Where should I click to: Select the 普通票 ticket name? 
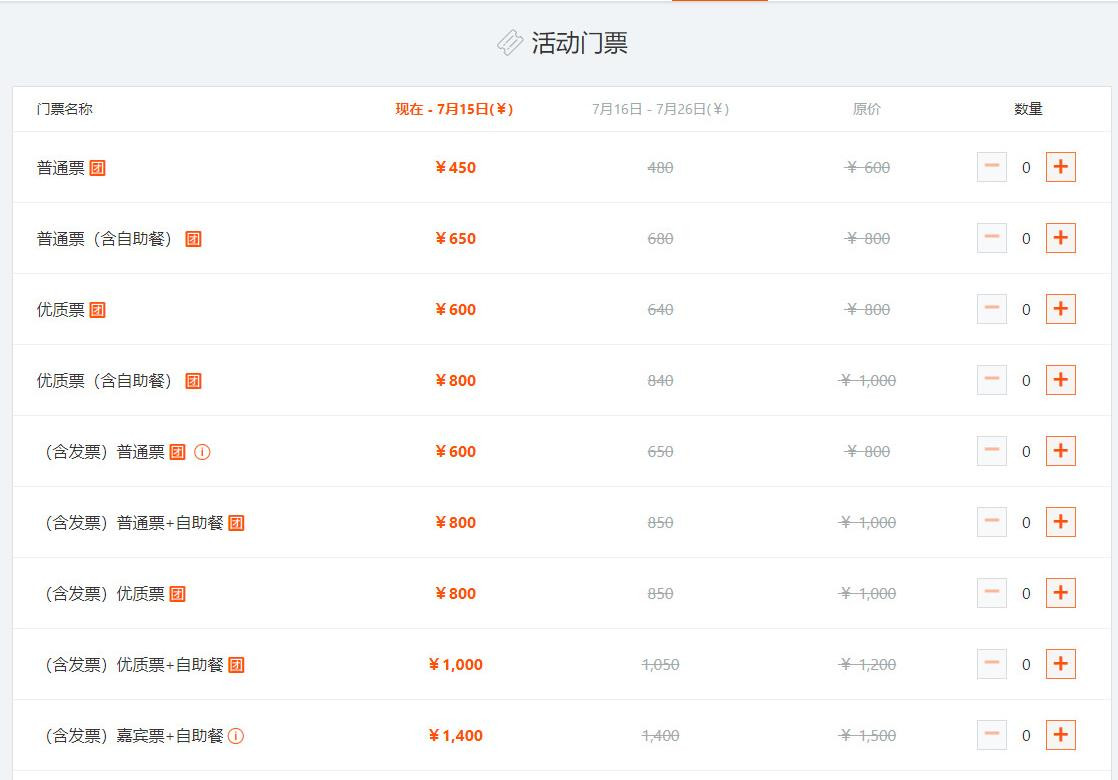60,167
